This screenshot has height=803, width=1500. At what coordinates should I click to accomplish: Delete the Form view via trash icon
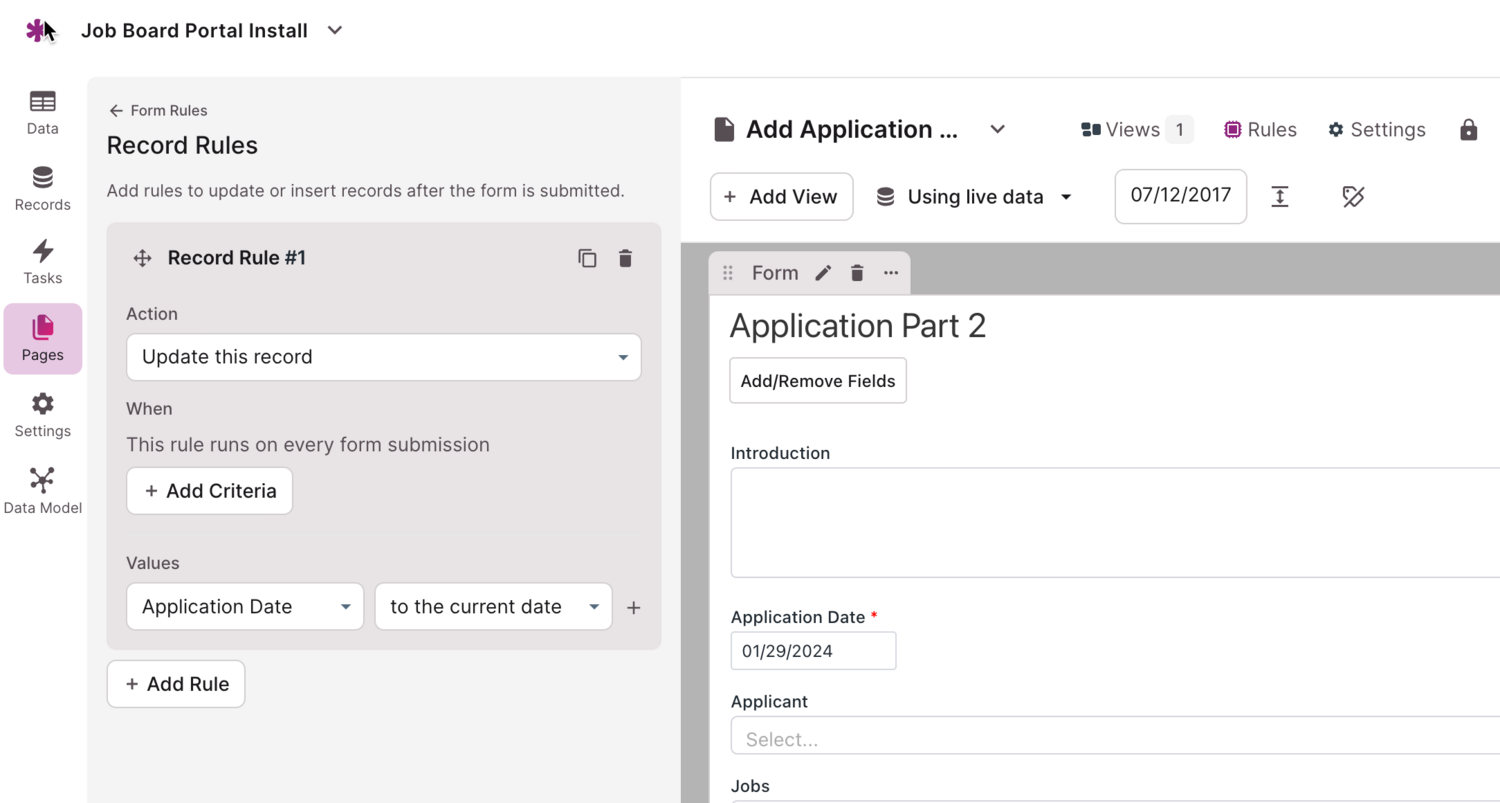[857, 273]
